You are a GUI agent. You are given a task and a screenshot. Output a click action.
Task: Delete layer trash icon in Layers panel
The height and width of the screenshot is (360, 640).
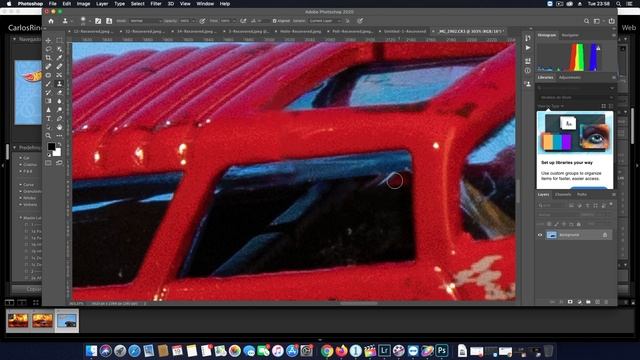[606, 302]
